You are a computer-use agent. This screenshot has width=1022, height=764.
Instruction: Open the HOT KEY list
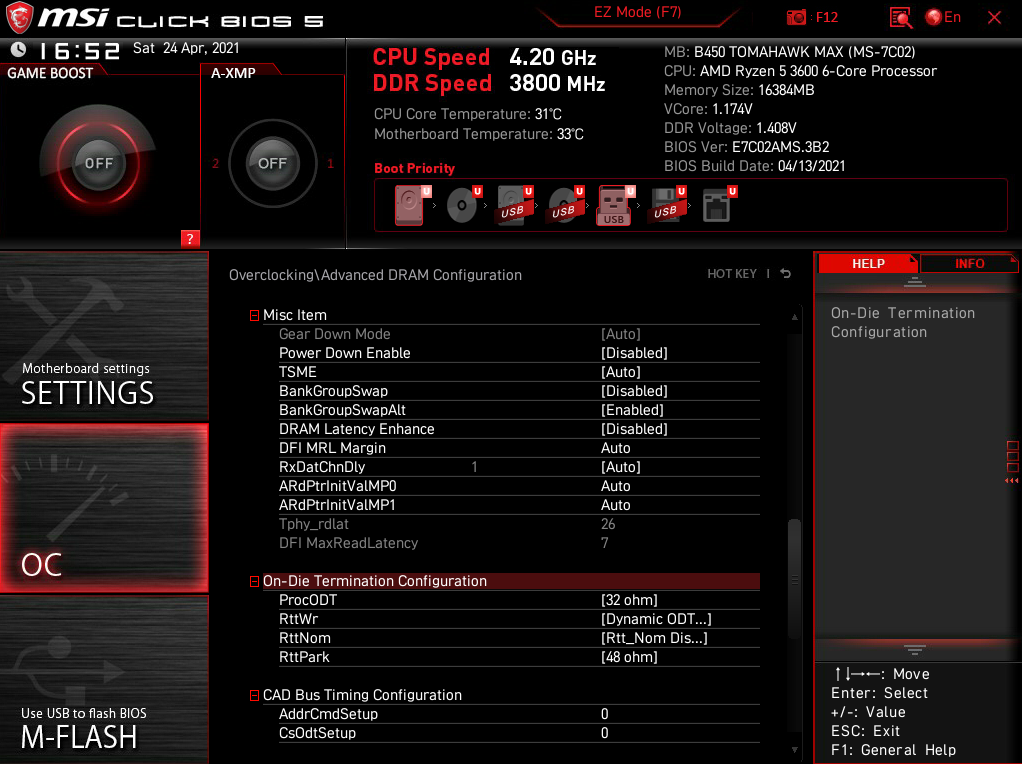[732, 274]
